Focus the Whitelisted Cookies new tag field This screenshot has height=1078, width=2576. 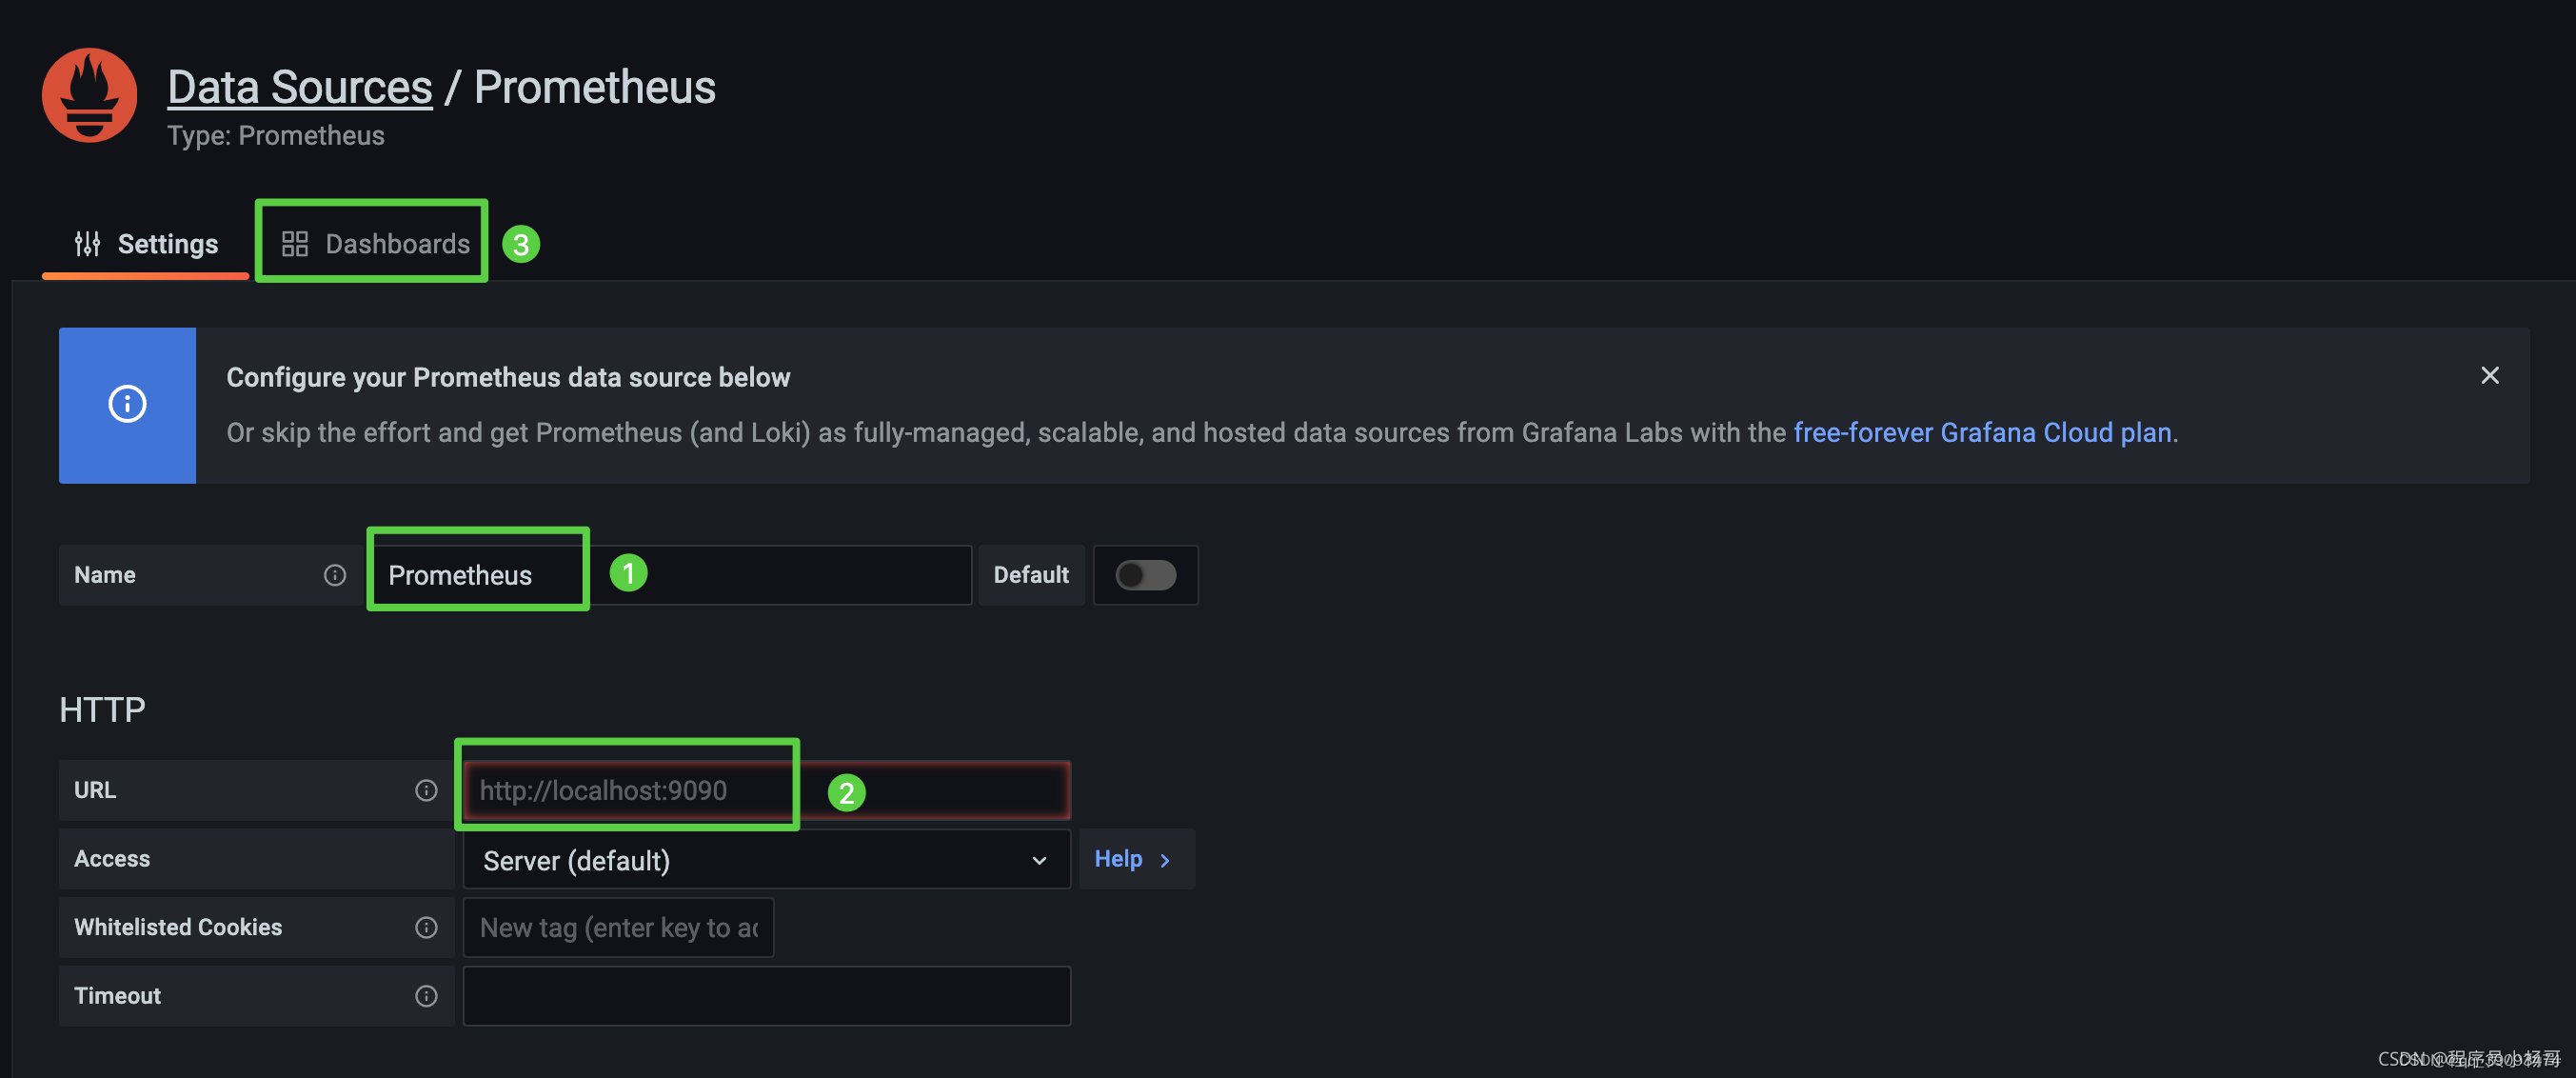(618, 927)
